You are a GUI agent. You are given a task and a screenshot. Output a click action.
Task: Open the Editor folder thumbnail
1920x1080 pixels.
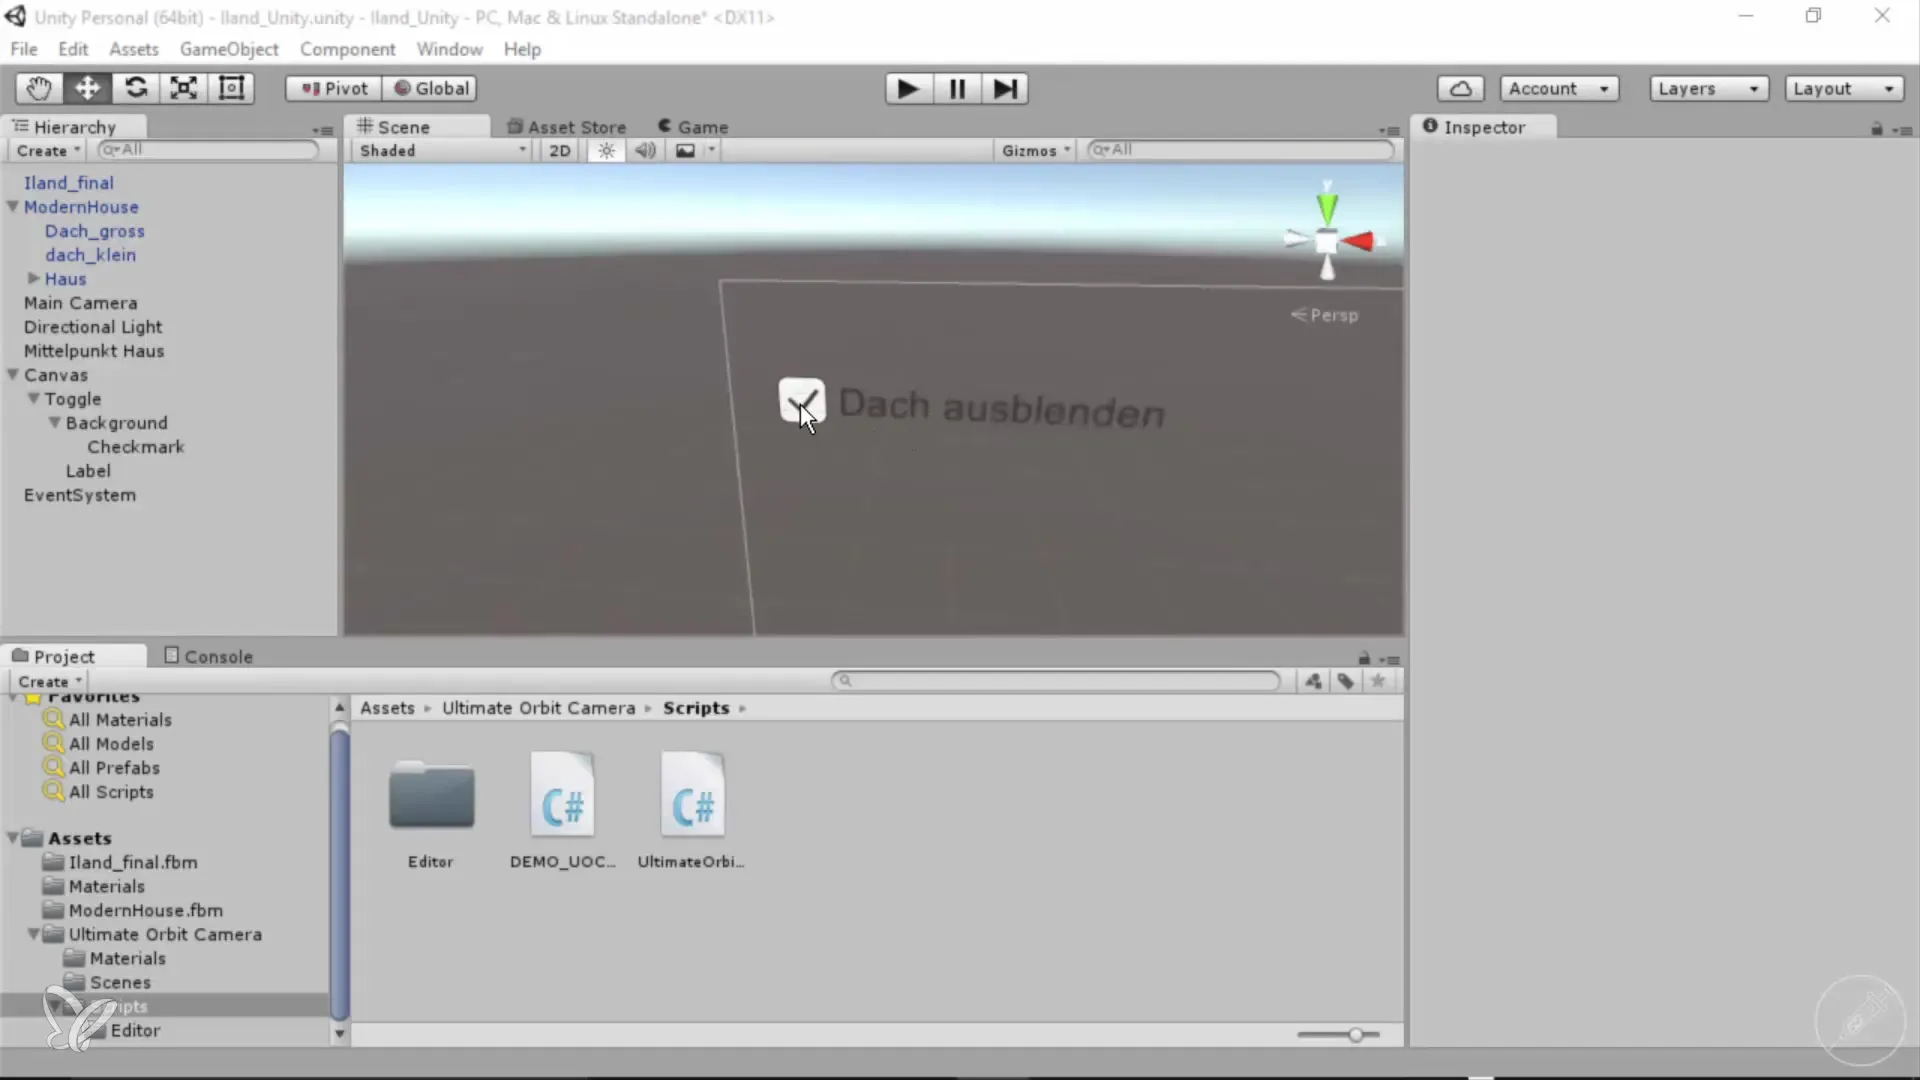[x=431, y=796]
